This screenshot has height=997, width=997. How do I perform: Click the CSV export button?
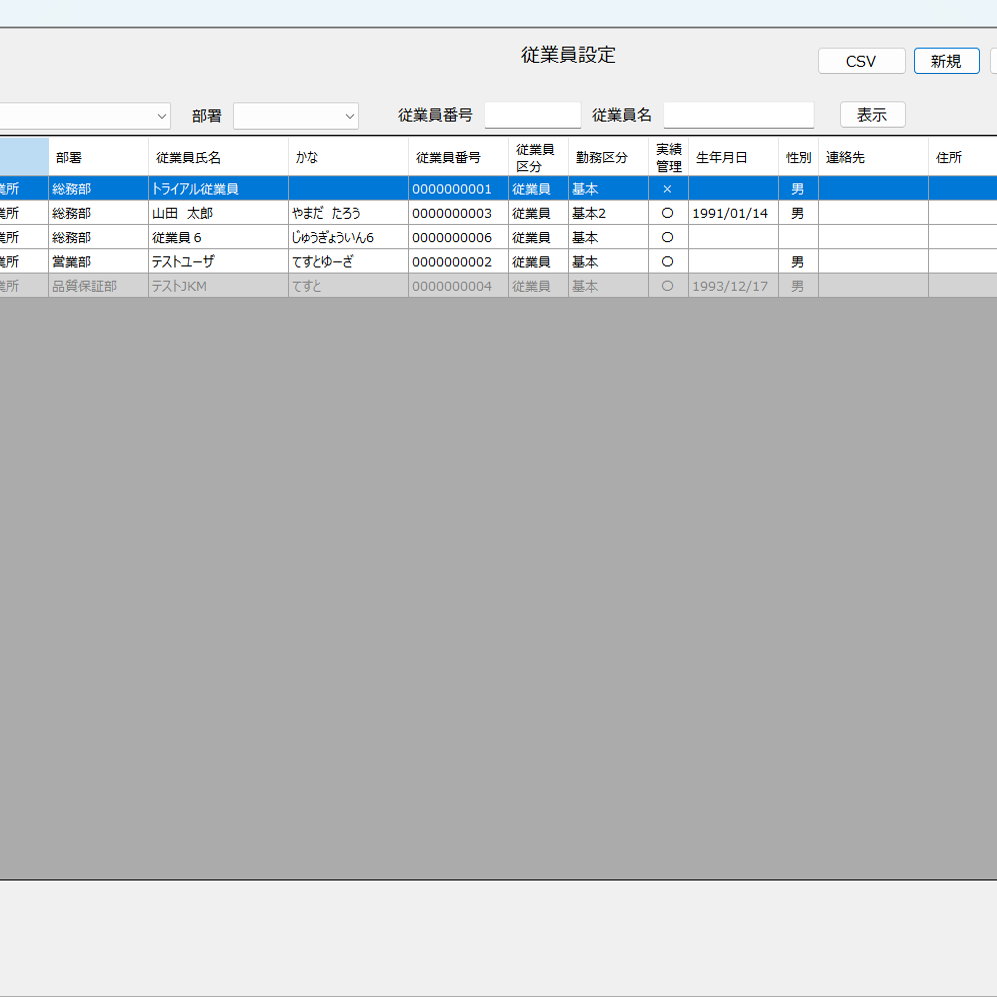point(861,61)
